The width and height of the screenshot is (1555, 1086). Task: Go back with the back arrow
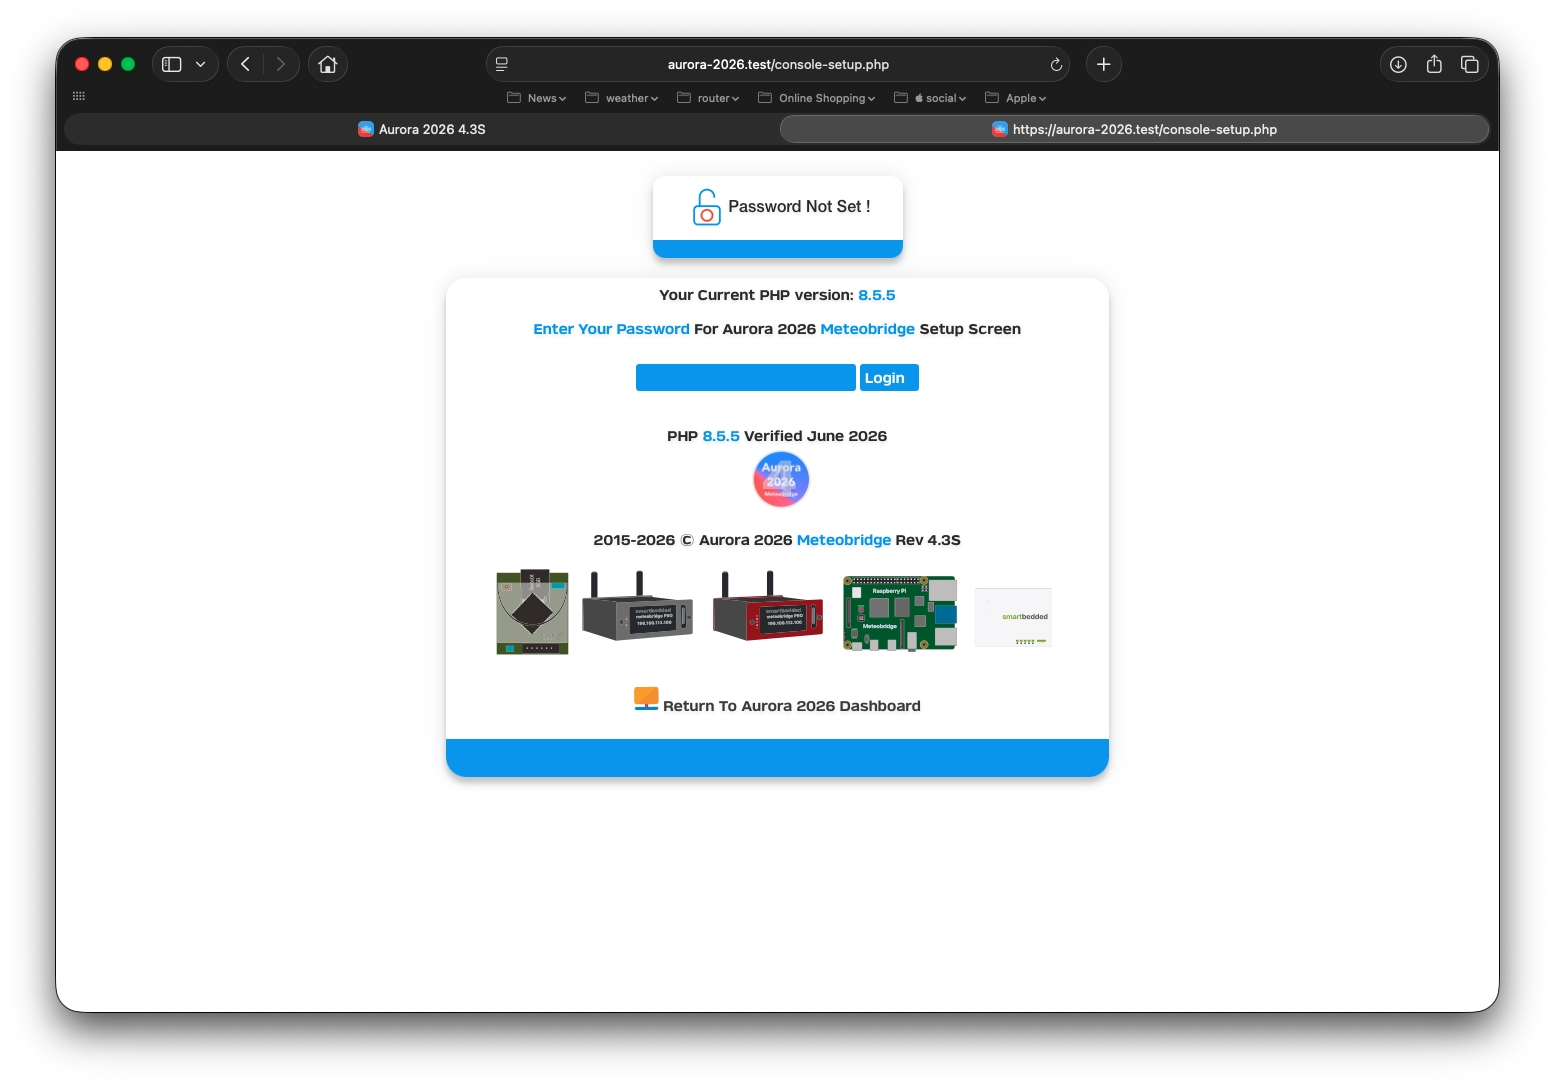(245, 64)
